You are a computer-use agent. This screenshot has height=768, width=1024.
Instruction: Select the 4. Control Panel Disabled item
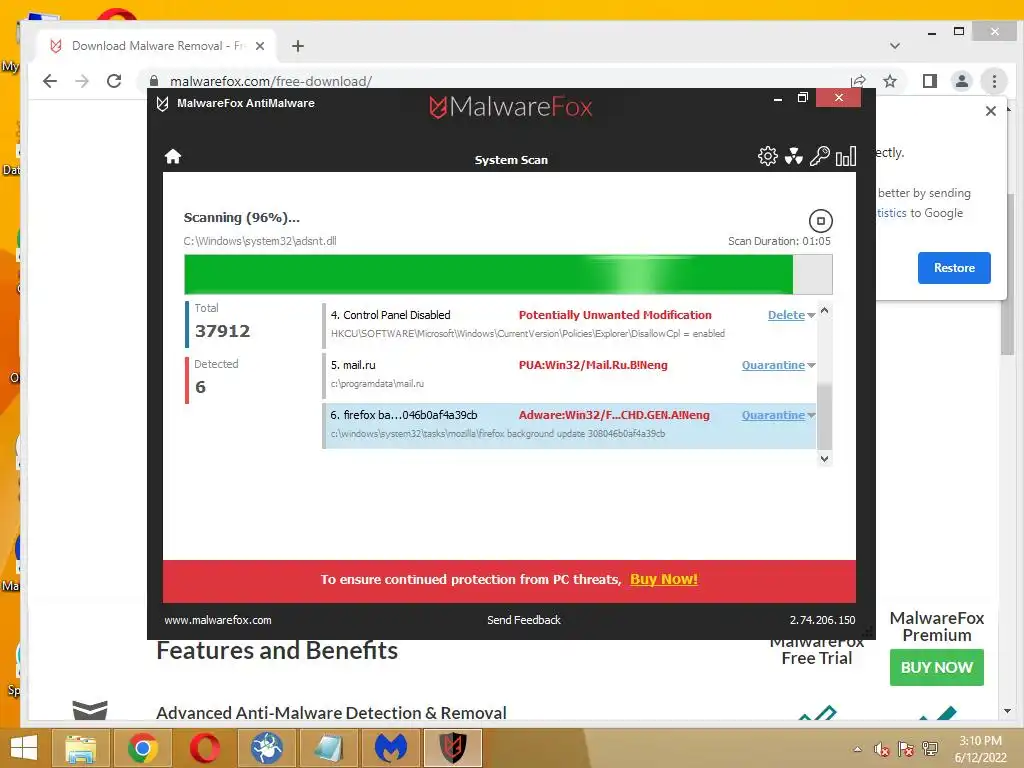click(569, 325)
